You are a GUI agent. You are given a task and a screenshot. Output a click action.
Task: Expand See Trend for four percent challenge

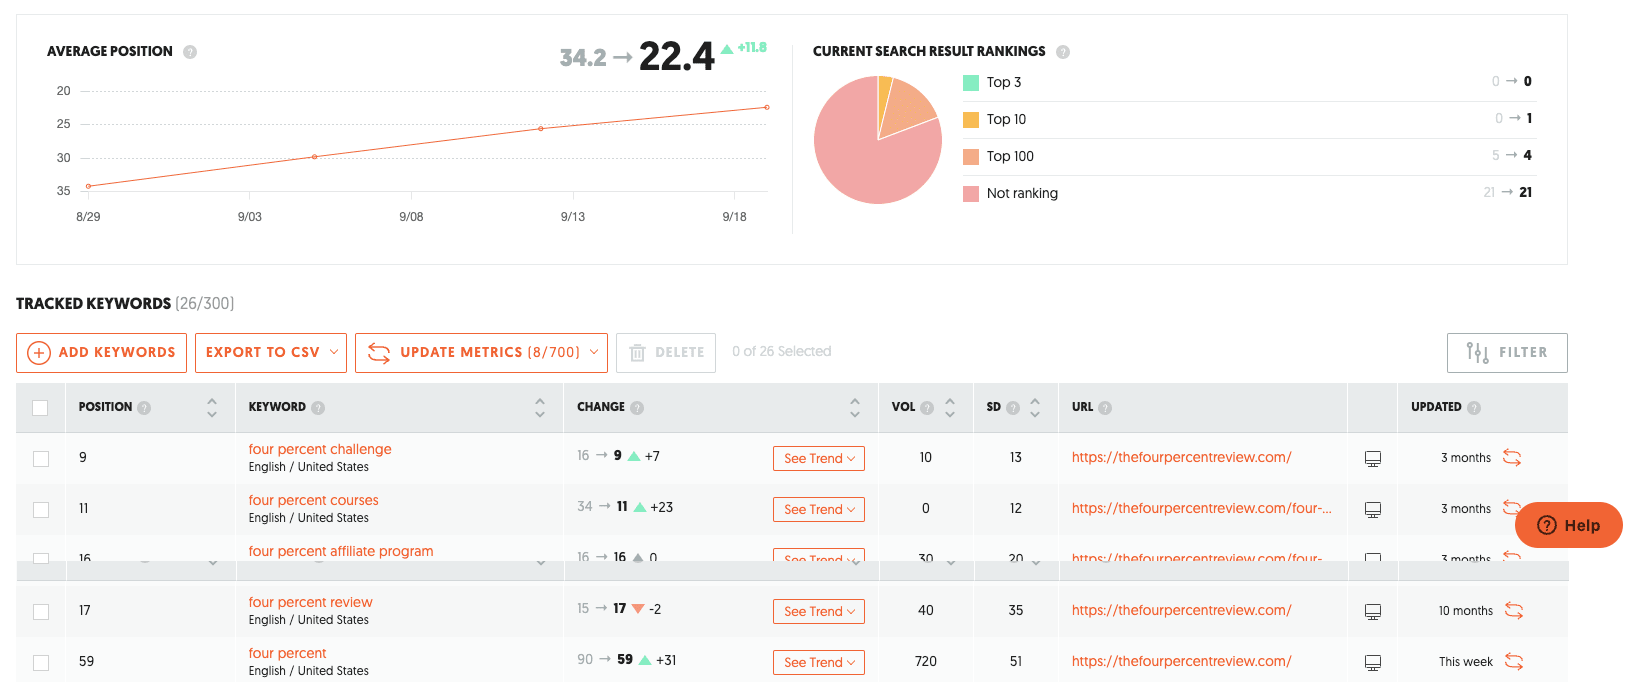tap(819, 459)
